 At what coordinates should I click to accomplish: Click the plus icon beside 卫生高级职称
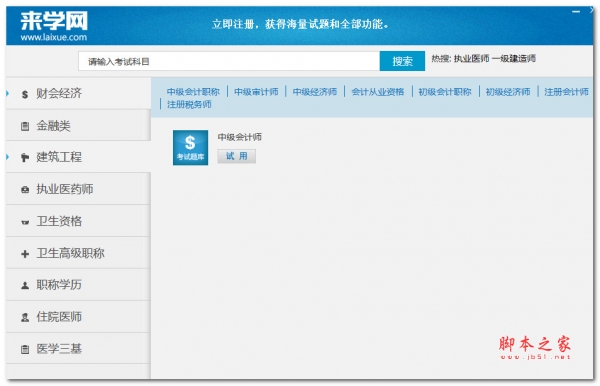tap(25, 254)
